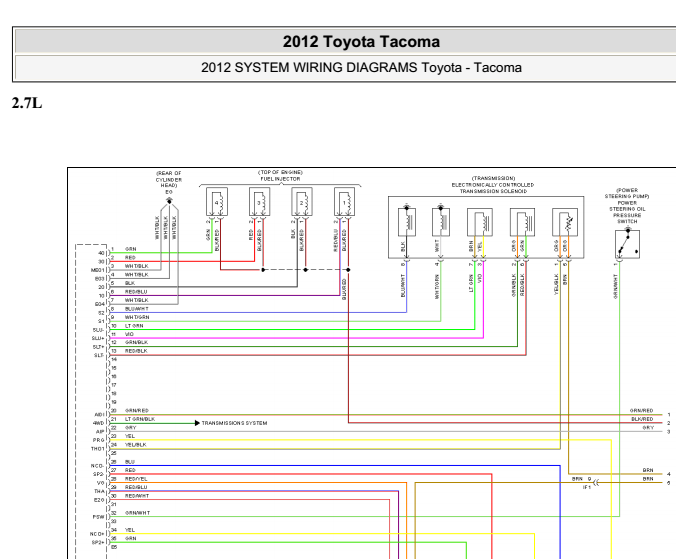
Task: Click the solenoid symbol above the BLK wire
Action: click(x=407, y=222)
